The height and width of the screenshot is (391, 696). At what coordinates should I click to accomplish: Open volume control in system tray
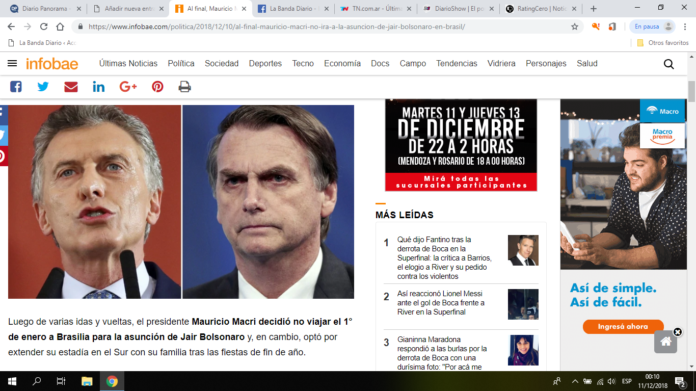tap(612, 381)
